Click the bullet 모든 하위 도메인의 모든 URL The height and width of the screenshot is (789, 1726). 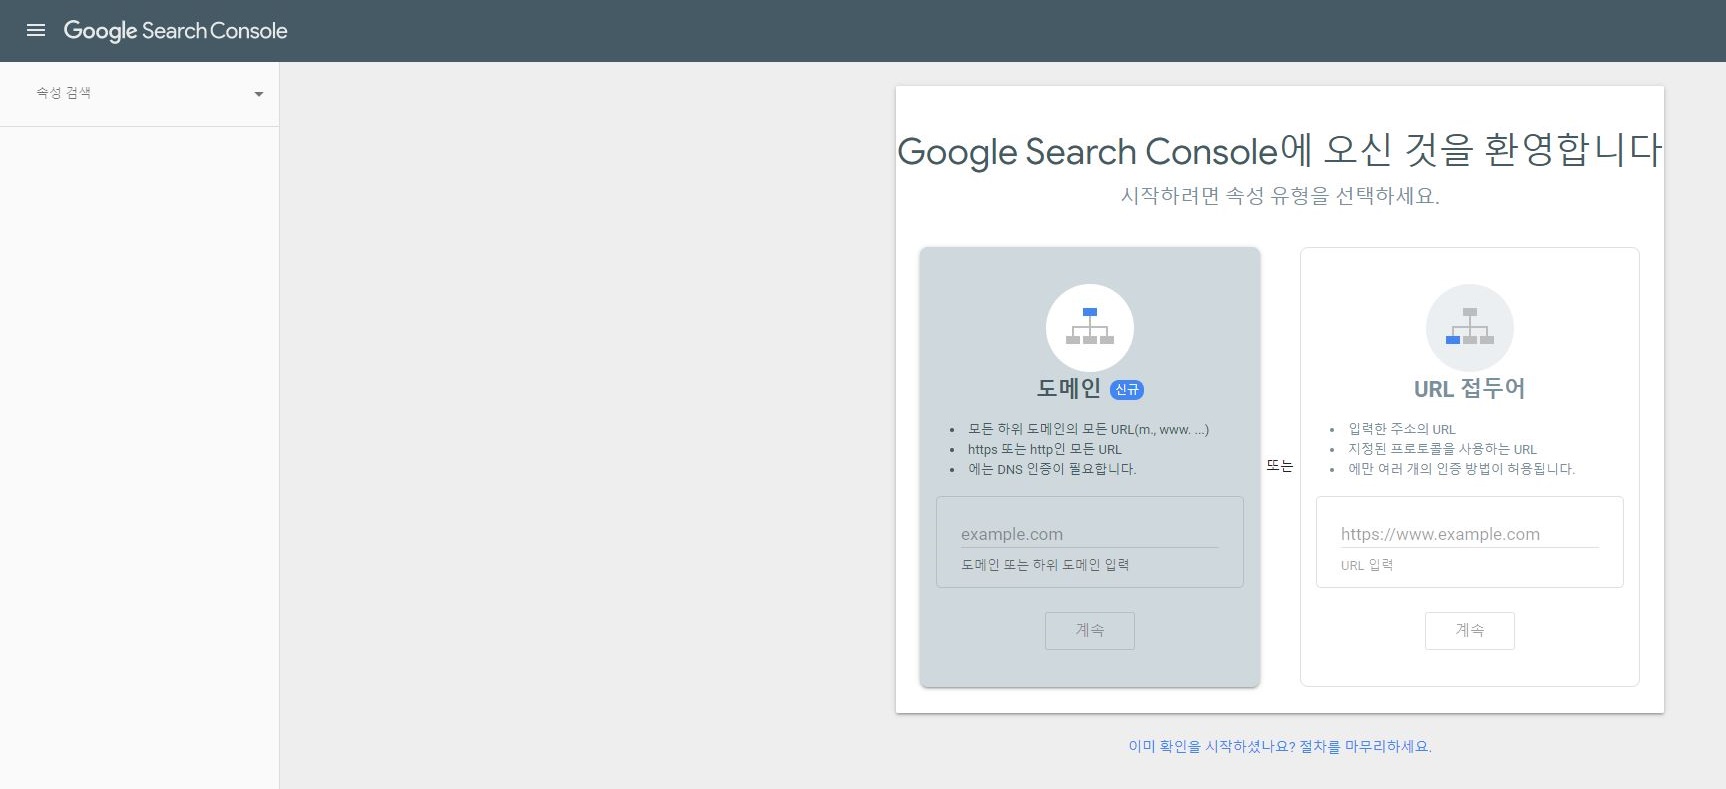pyautogui.click(x=1088, y=430)
